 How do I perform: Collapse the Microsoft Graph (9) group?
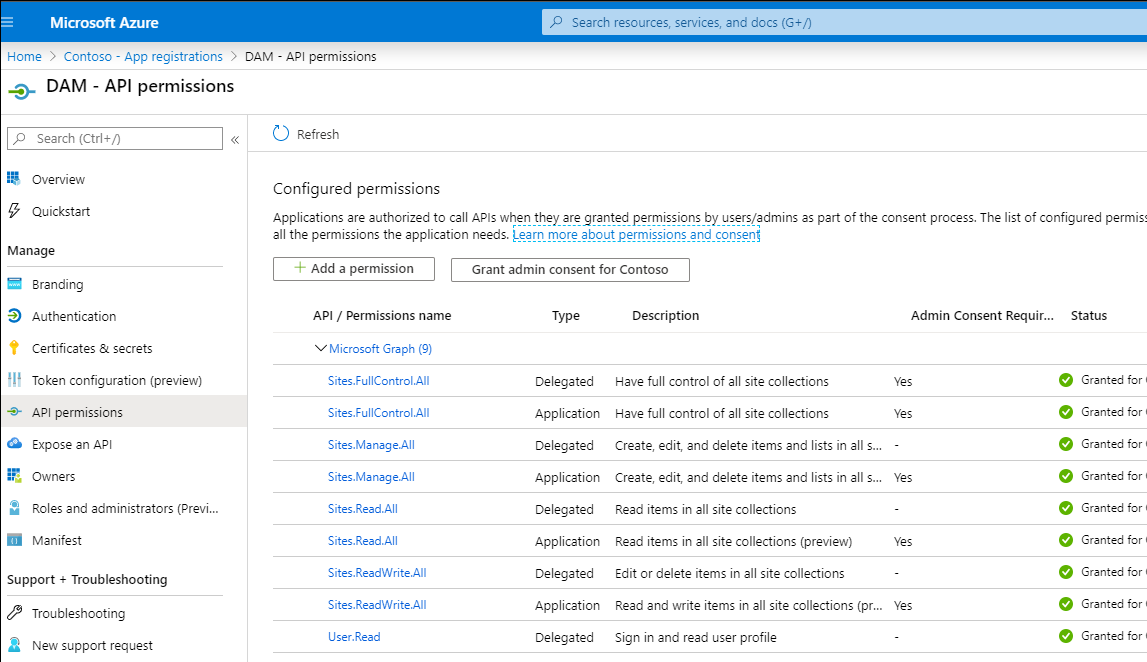click(320, 348)
